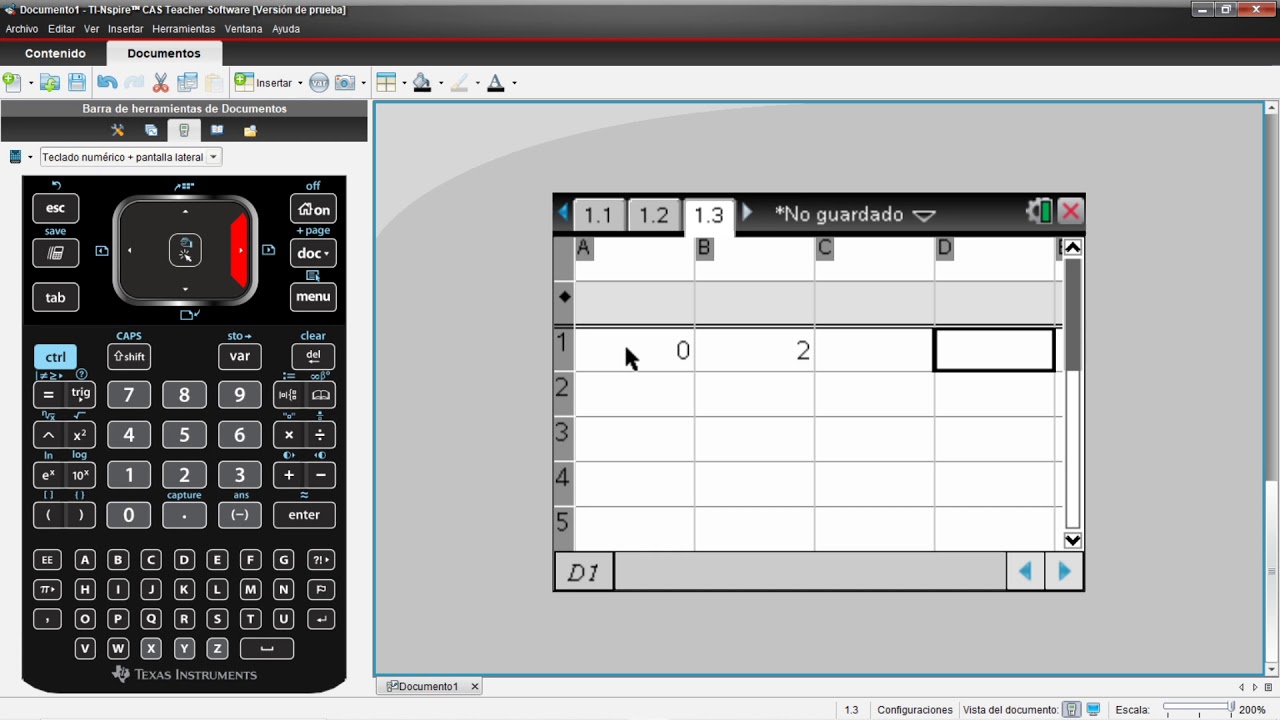Open the utilities book panel icon

[217, 130]
